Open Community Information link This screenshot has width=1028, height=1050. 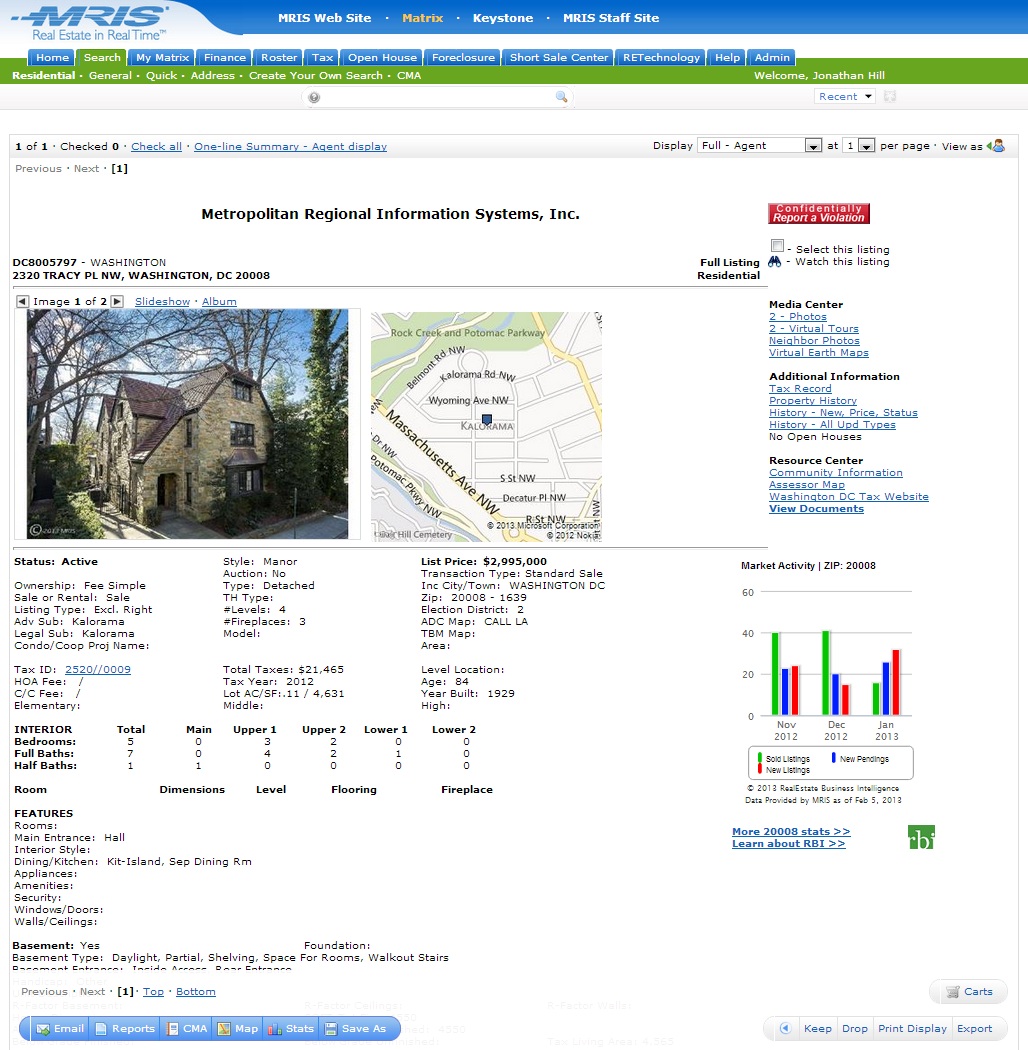click(836, 473)
